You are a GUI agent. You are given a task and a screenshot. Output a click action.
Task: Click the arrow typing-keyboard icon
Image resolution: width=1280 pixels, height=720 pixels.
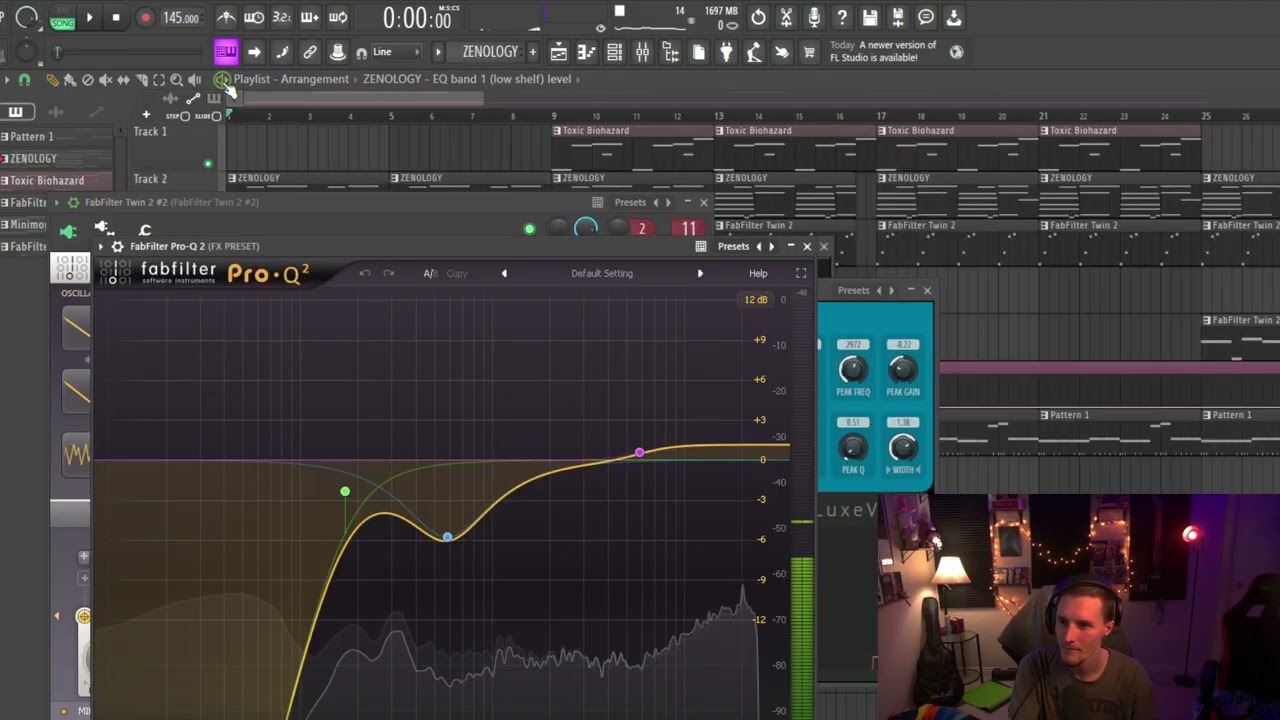coord(254,52)
